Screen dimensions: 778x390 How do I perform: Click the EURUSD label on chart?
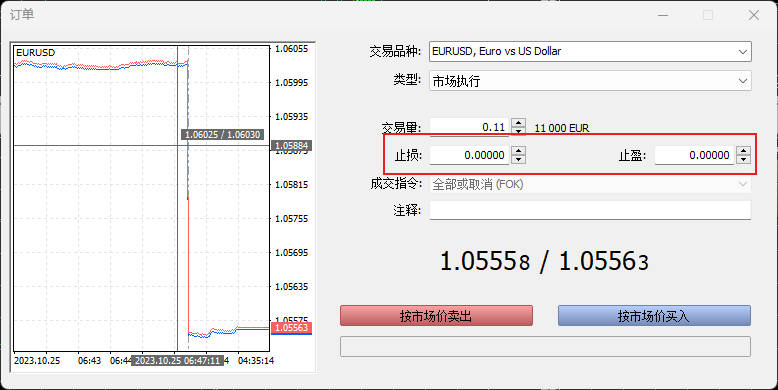(x=35, y=53)
